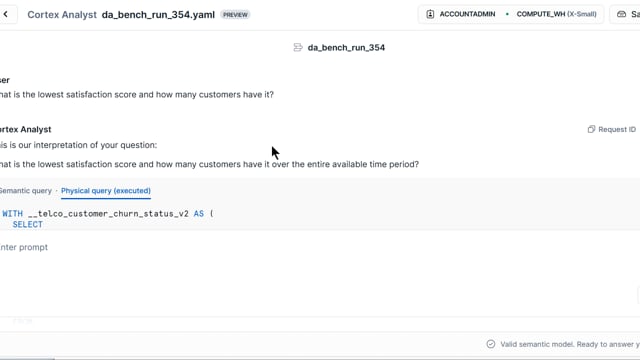
Task: Click the green warehouse status dot
Action: 507,14
